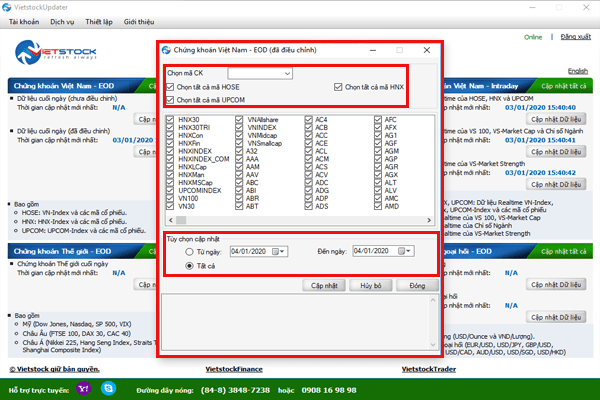
Task: Expand the Từ ngày date picker arrow
Action: (282, 251)
